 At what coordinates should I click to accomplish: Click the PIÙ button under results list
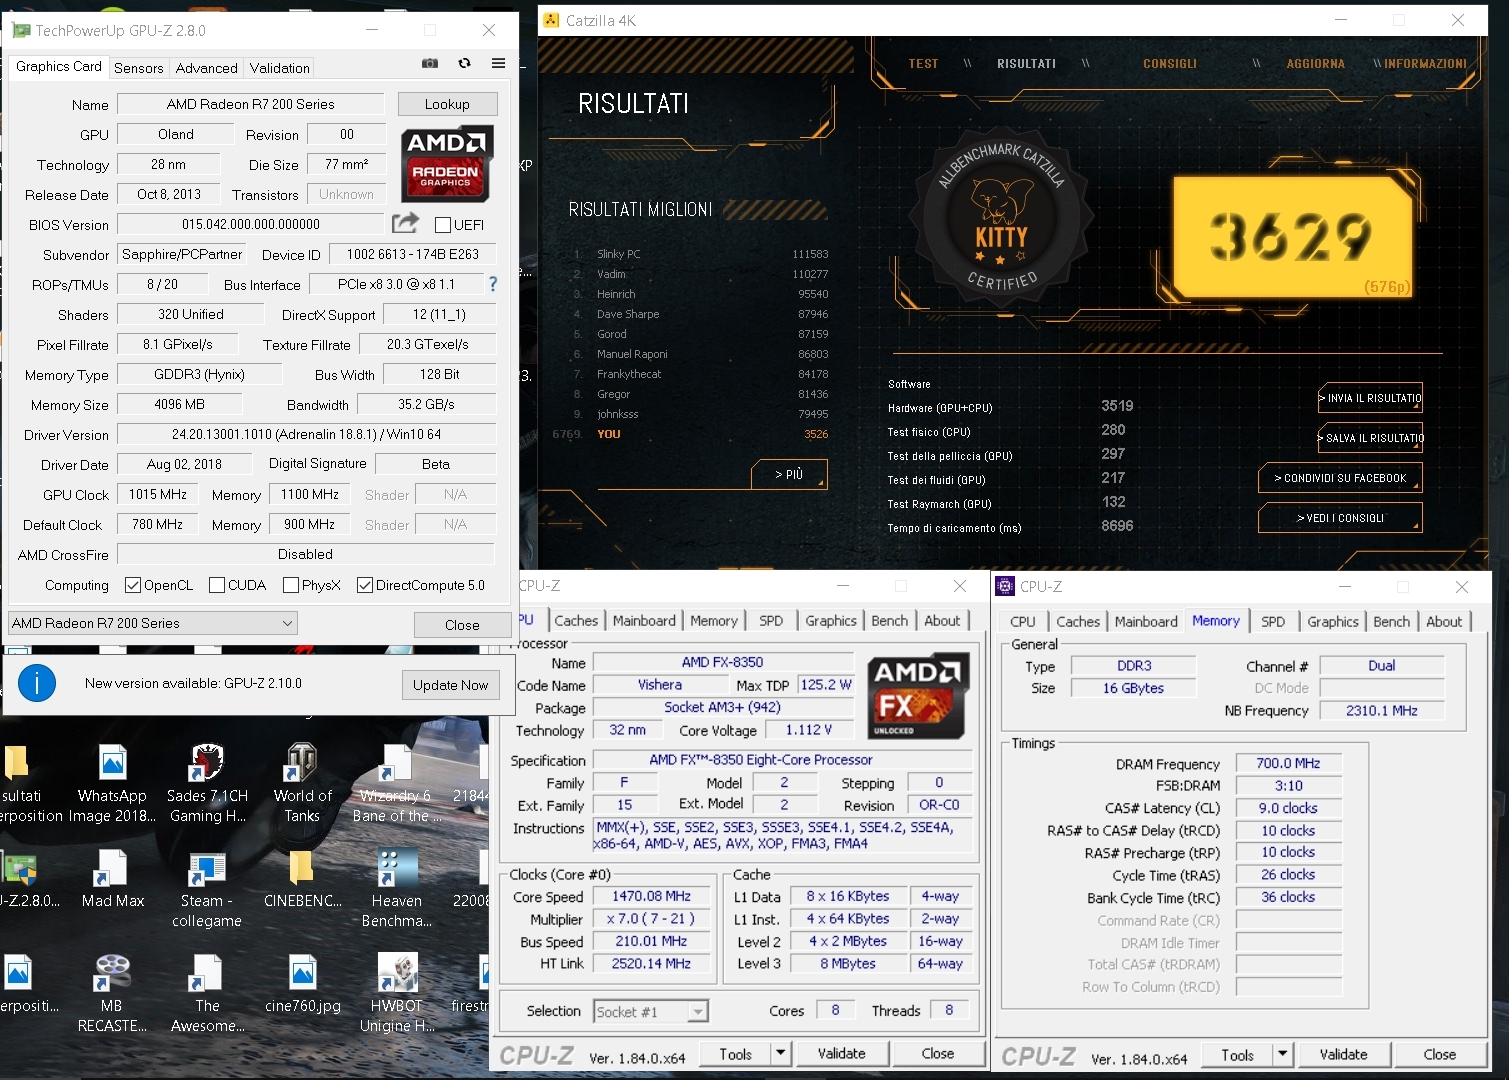(x=789, y=474)
